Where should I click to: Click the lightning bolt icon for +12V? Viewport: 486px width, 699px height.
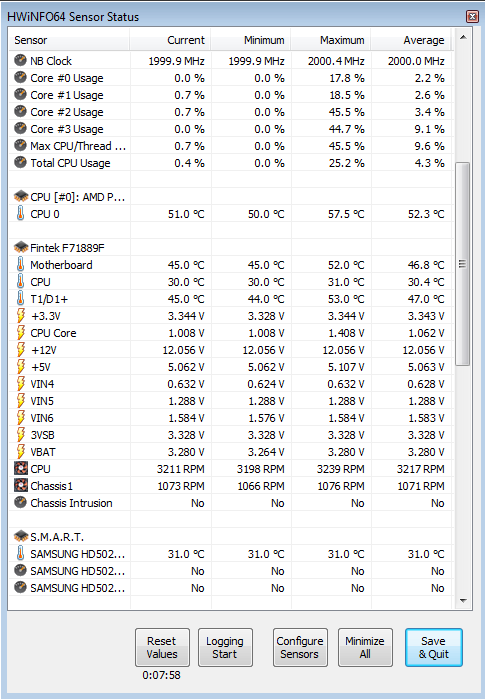[x=21, y=350]
